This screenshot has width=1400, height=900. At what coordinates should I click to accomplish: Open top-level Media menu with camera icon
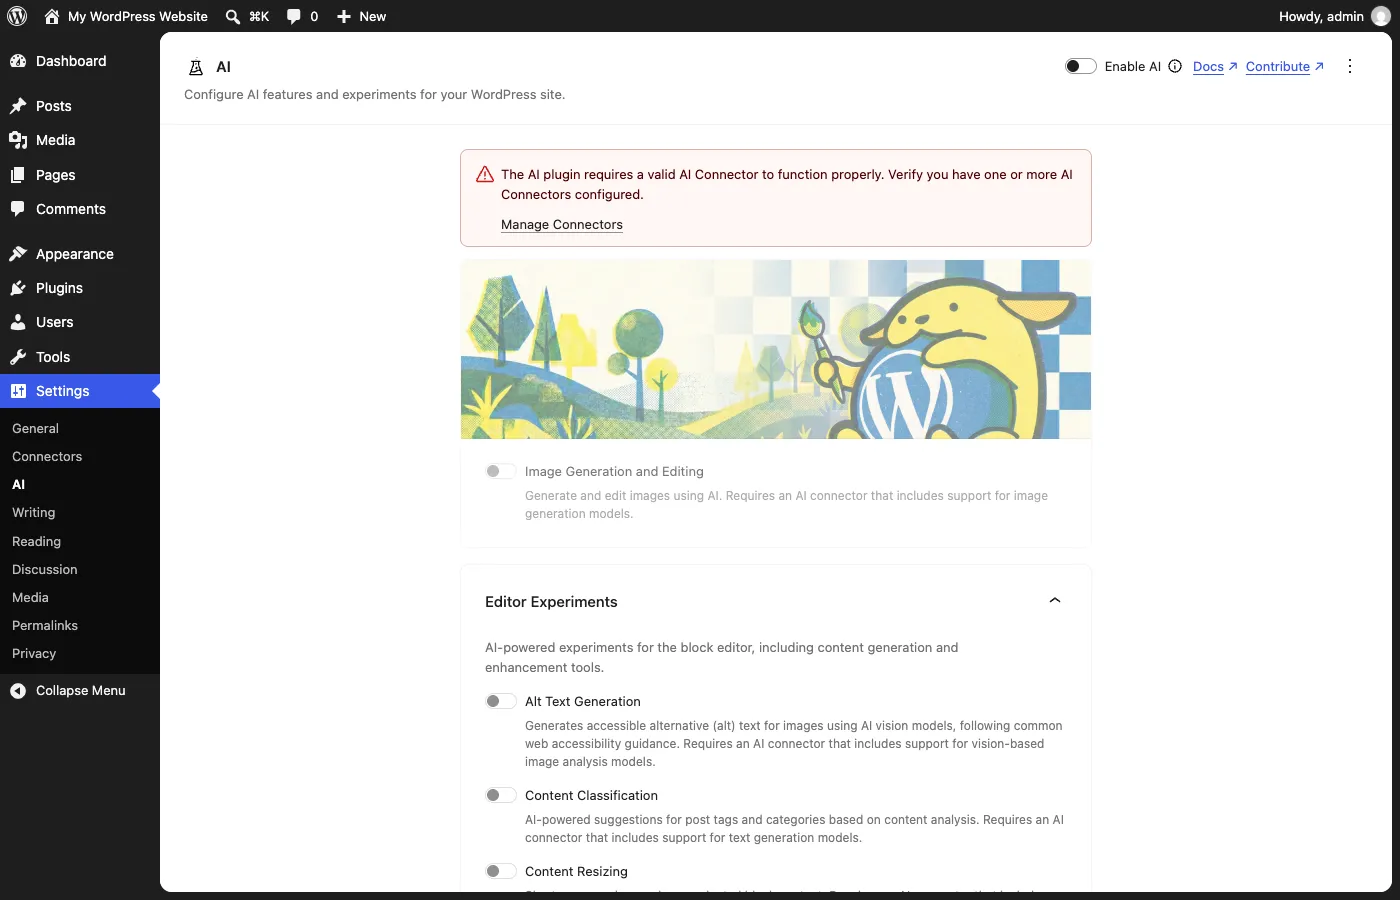click(80, 140)
